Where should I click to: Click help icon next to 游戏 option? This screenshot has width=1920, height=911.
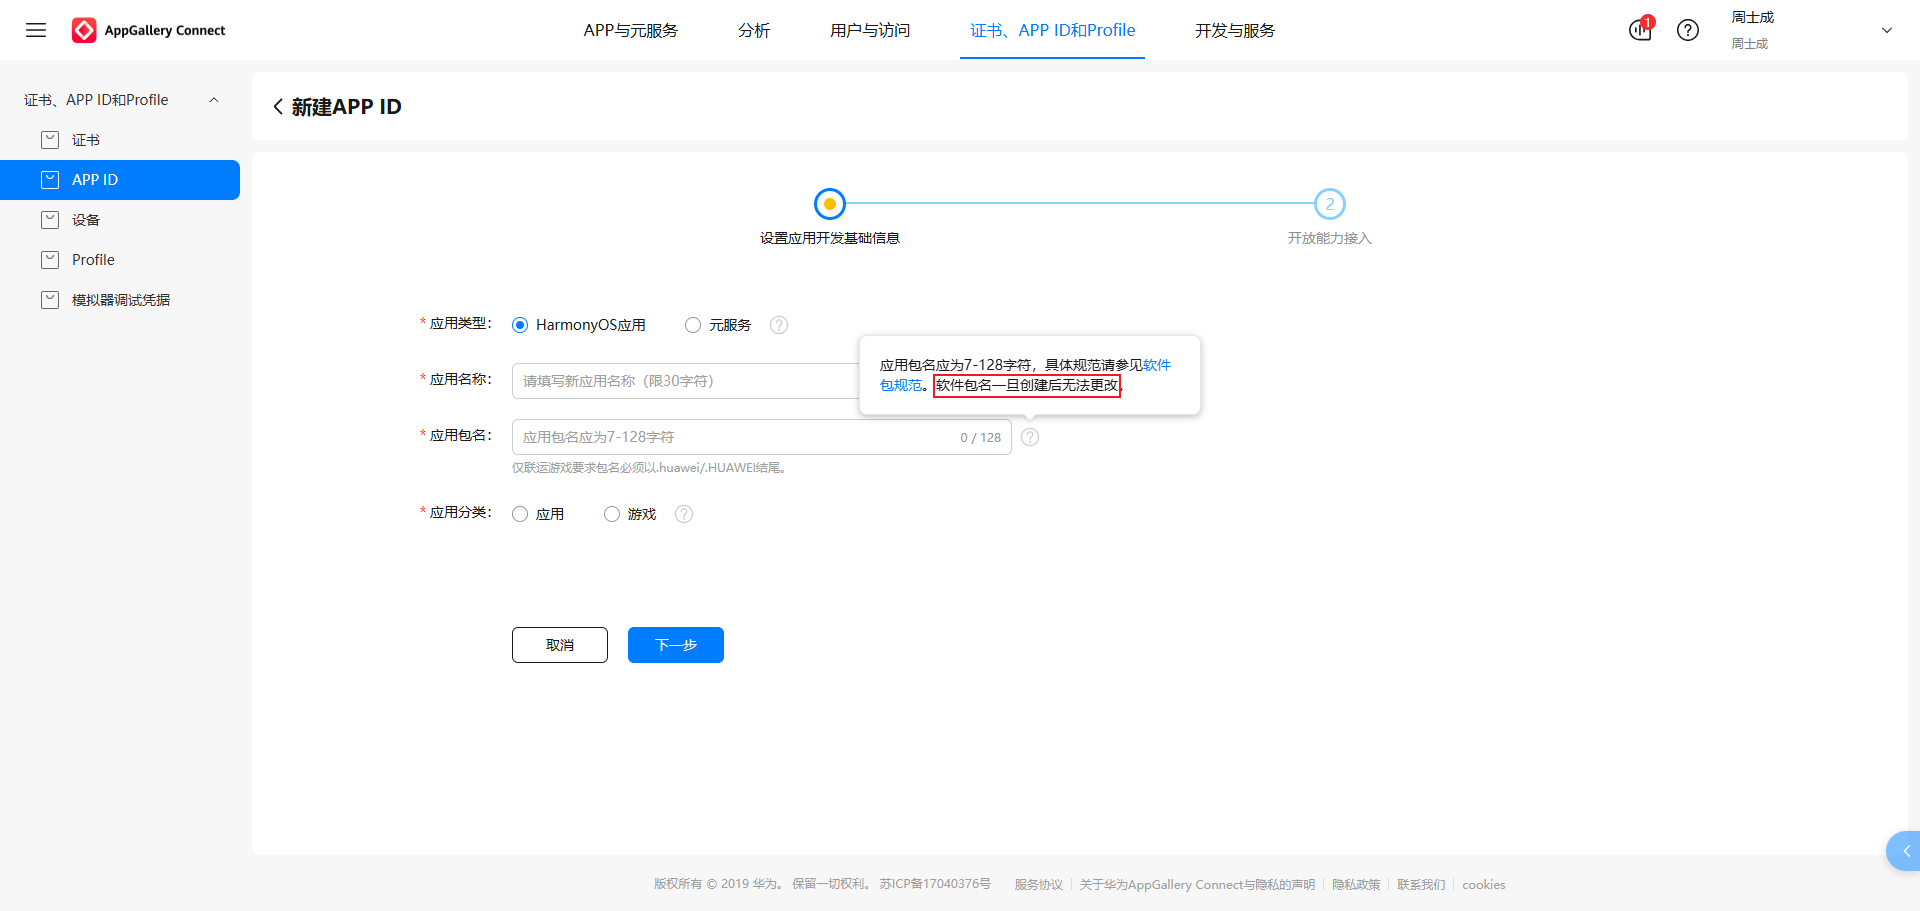coord(684,514)
